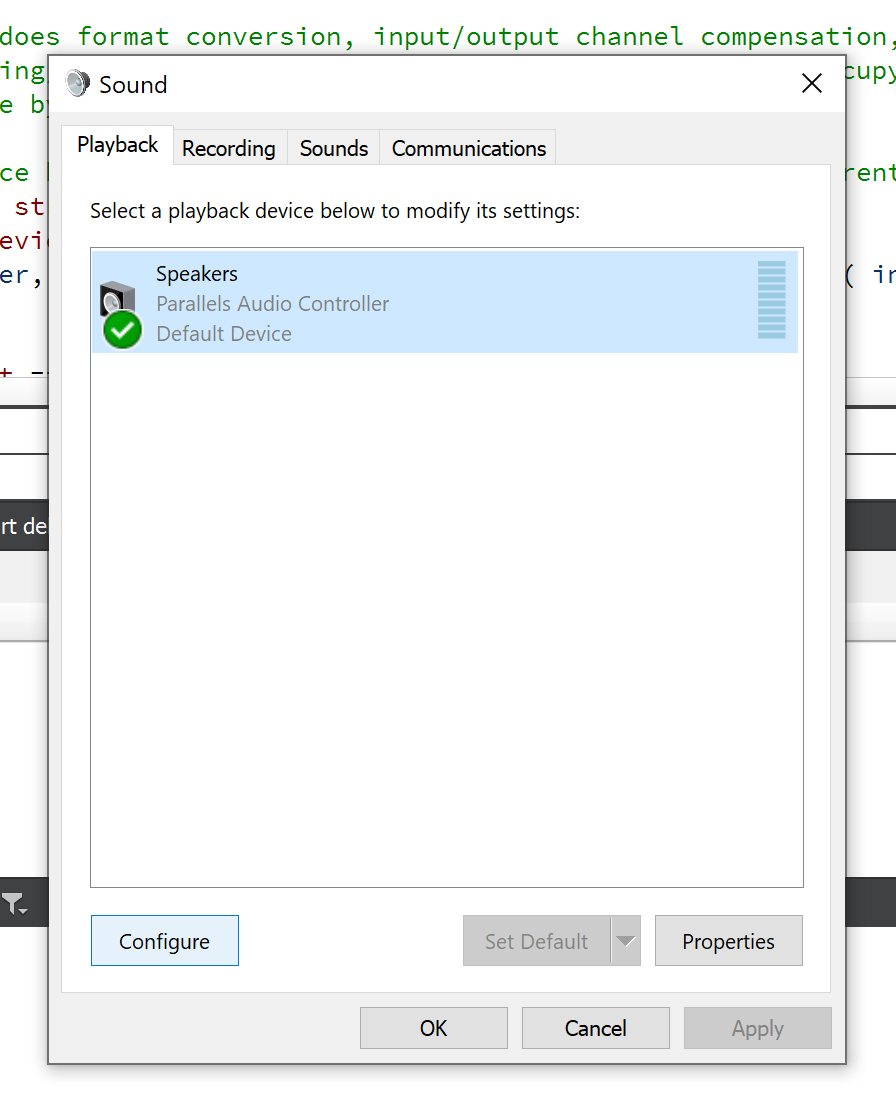Close the Sound dialog with the X
896x1116 pixels.
tap(811, 84)
